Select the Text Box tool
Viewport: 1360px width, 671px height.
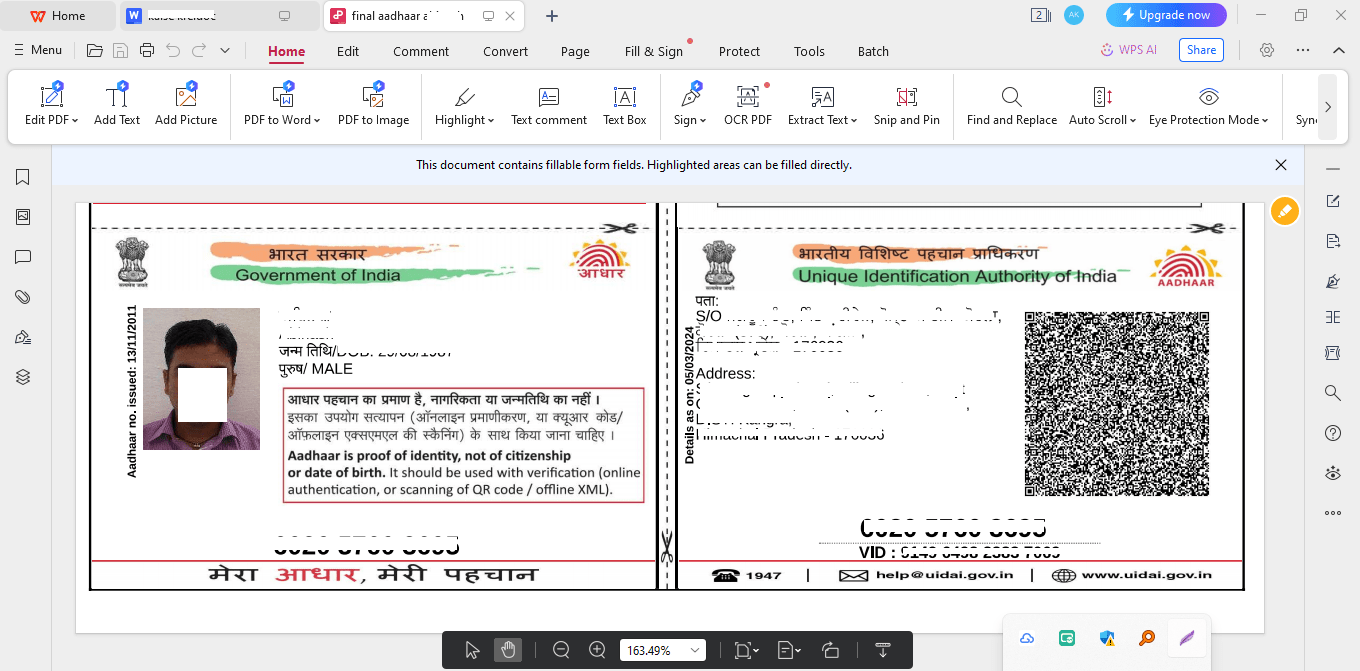point(624,104)
